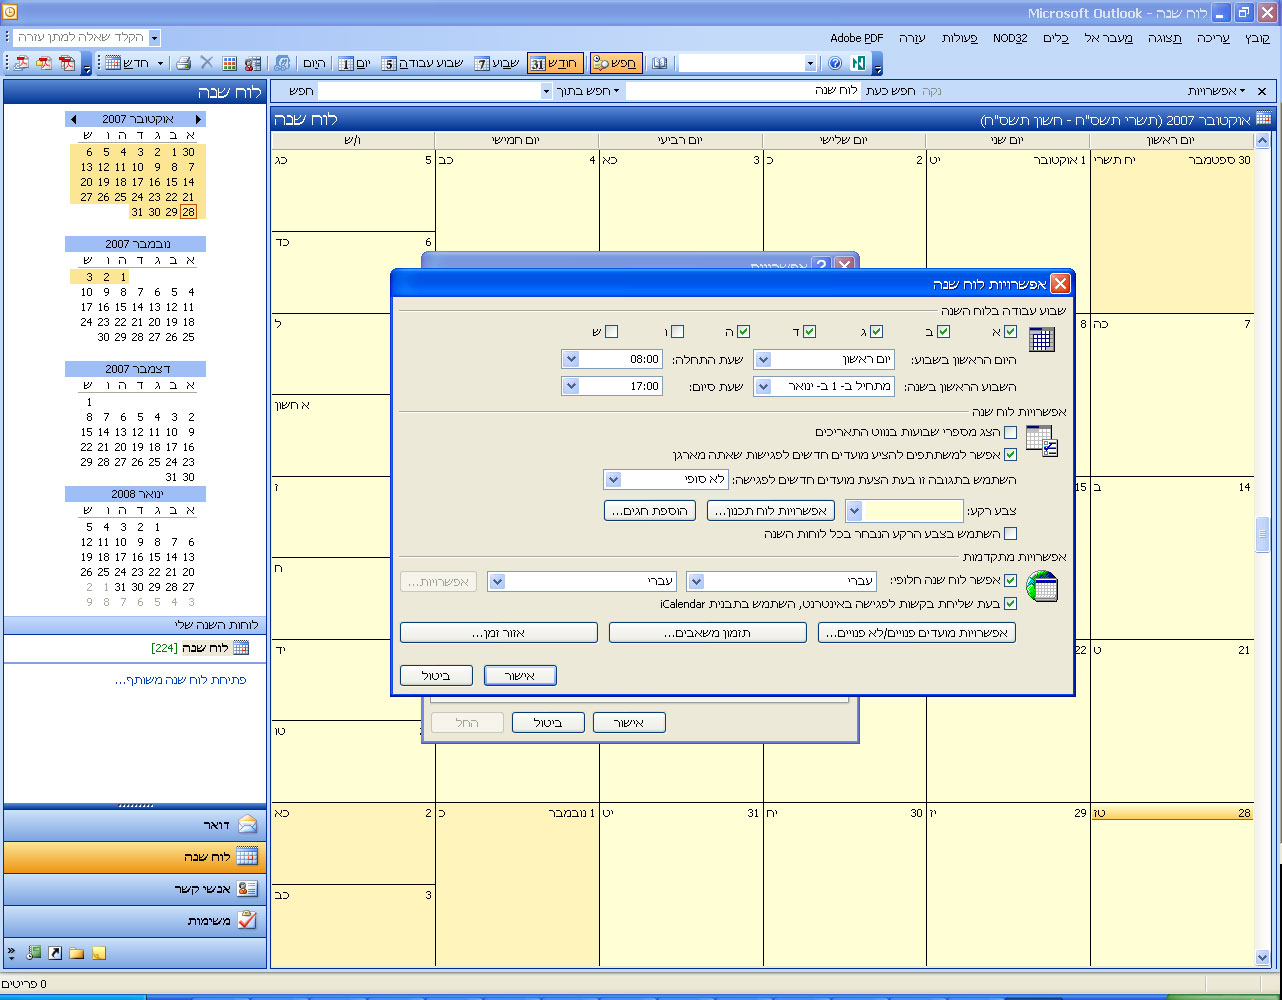The height and width of the screenshot is (1000, 1282).
Task: Open the first week of year dropdown
Action: point(762,386)
